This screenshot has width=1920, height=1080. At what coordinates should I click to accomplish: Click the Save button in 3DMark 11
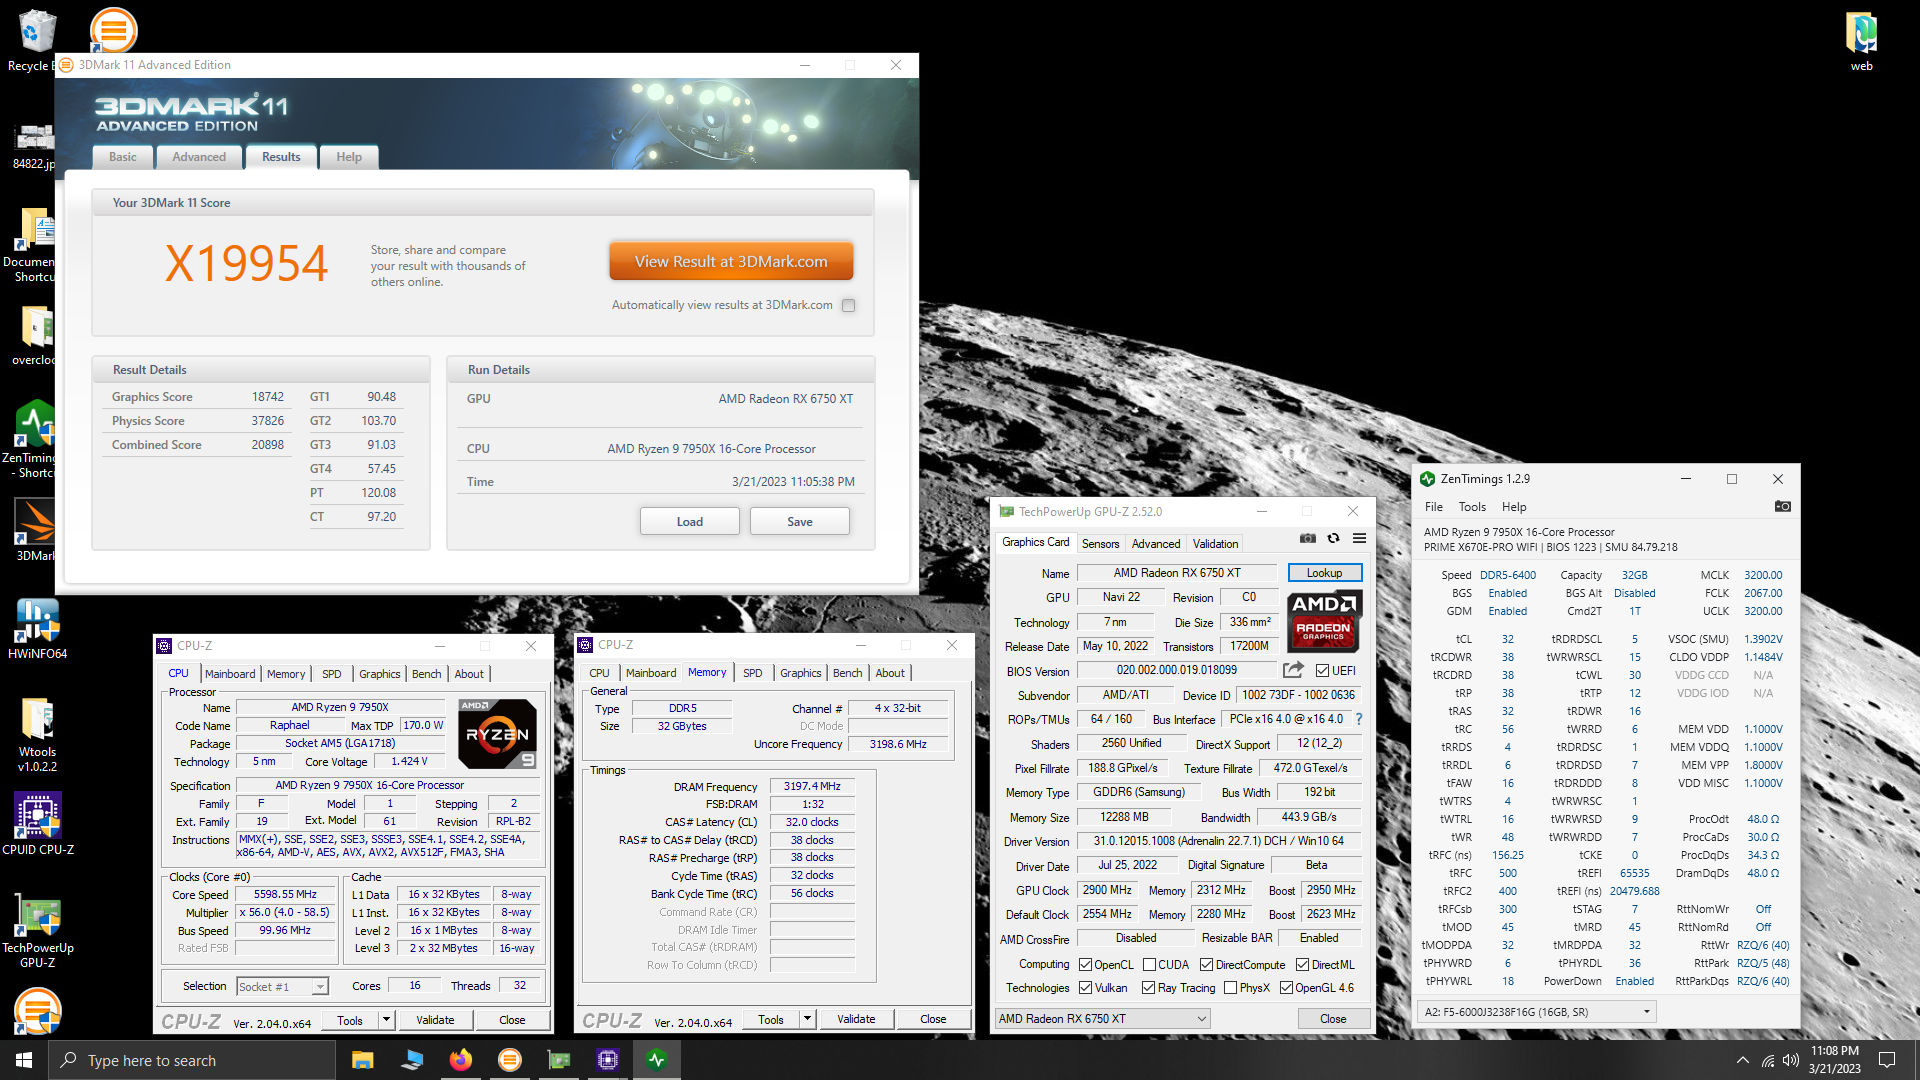(x=799, y=521)
